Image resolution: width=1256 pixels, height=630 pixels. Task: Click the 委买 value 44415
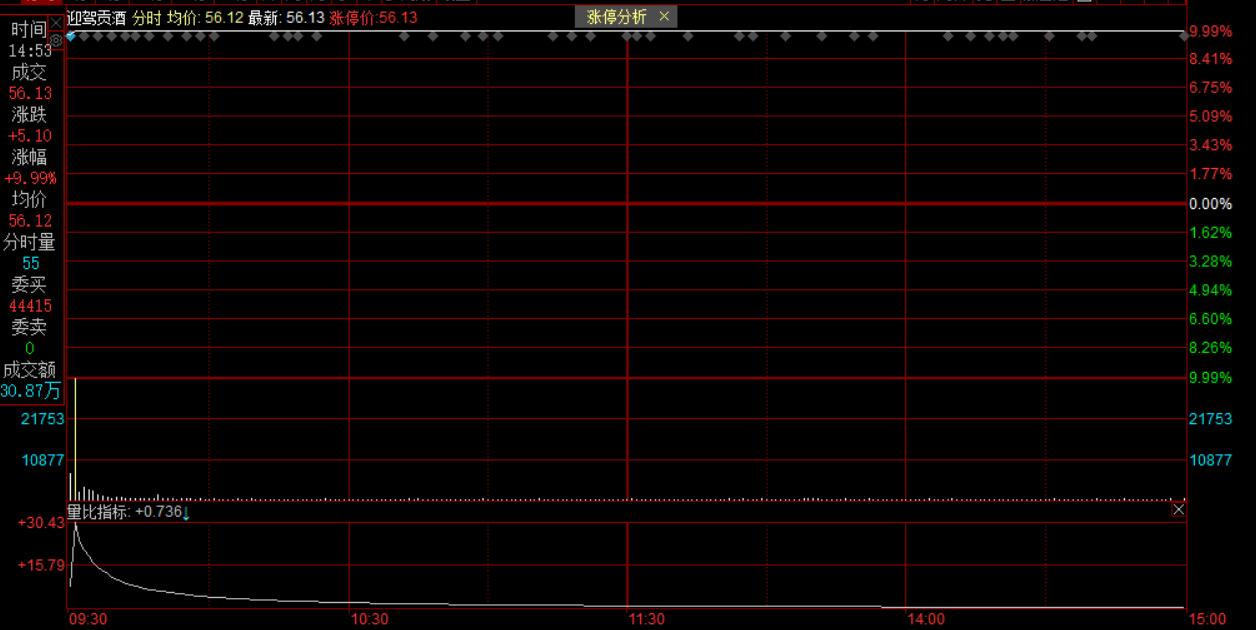point(29,304)
